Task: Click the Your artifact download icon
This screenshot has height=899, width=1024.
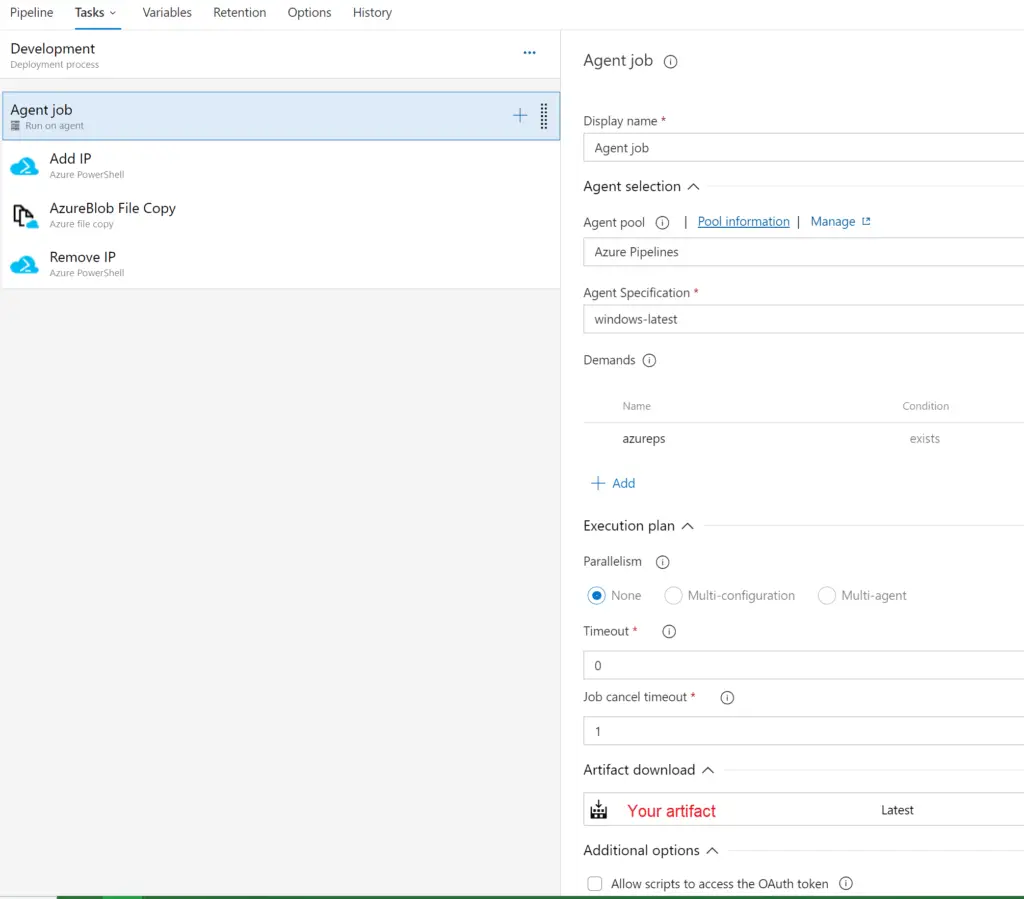Action: [x=599, y=810]
